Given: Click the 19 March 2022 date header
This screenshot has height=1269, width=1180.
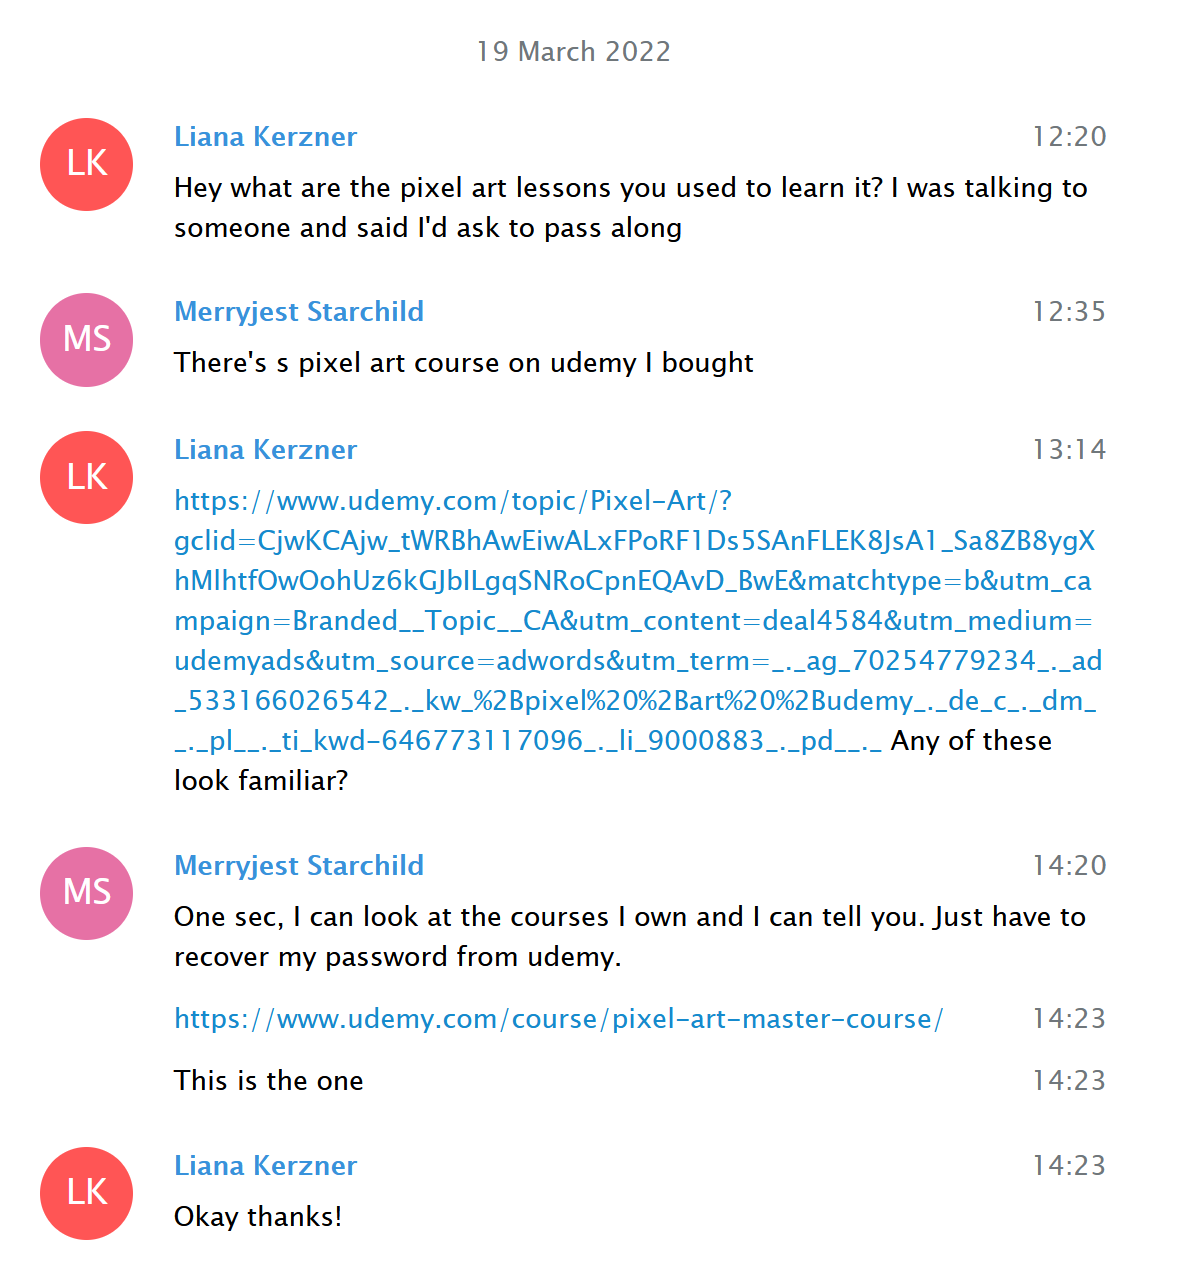Looking at the screenshot, I should pyautogui.click(x=573, y=52).
